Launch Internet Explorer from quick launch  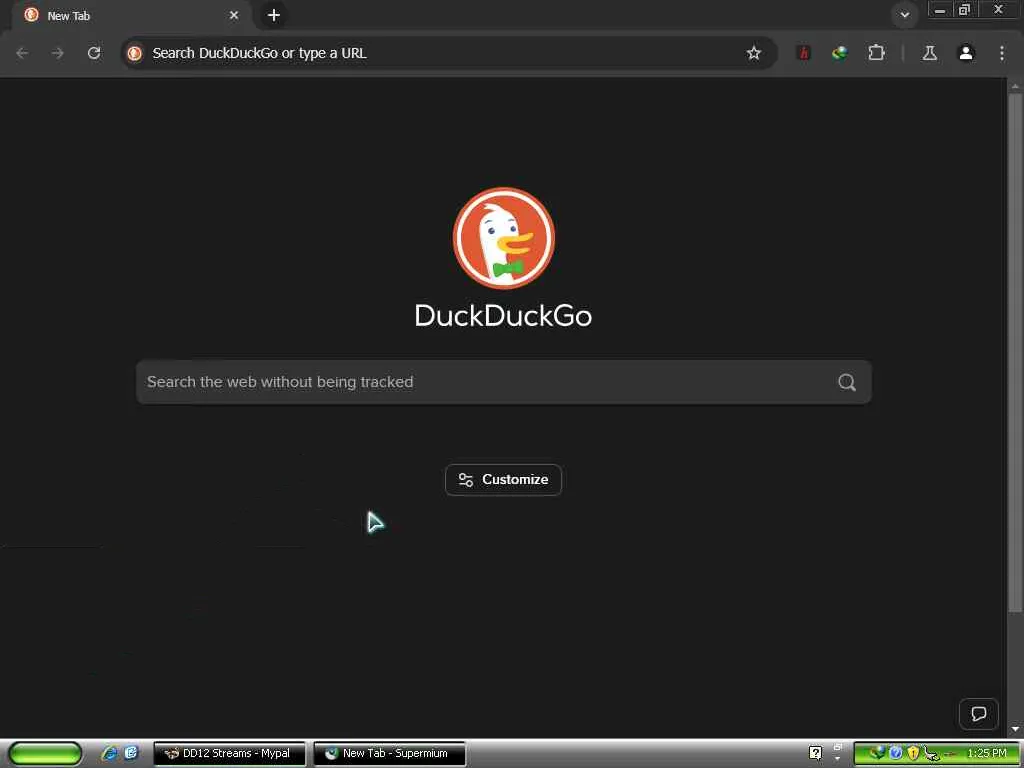[x=109, y=753]
